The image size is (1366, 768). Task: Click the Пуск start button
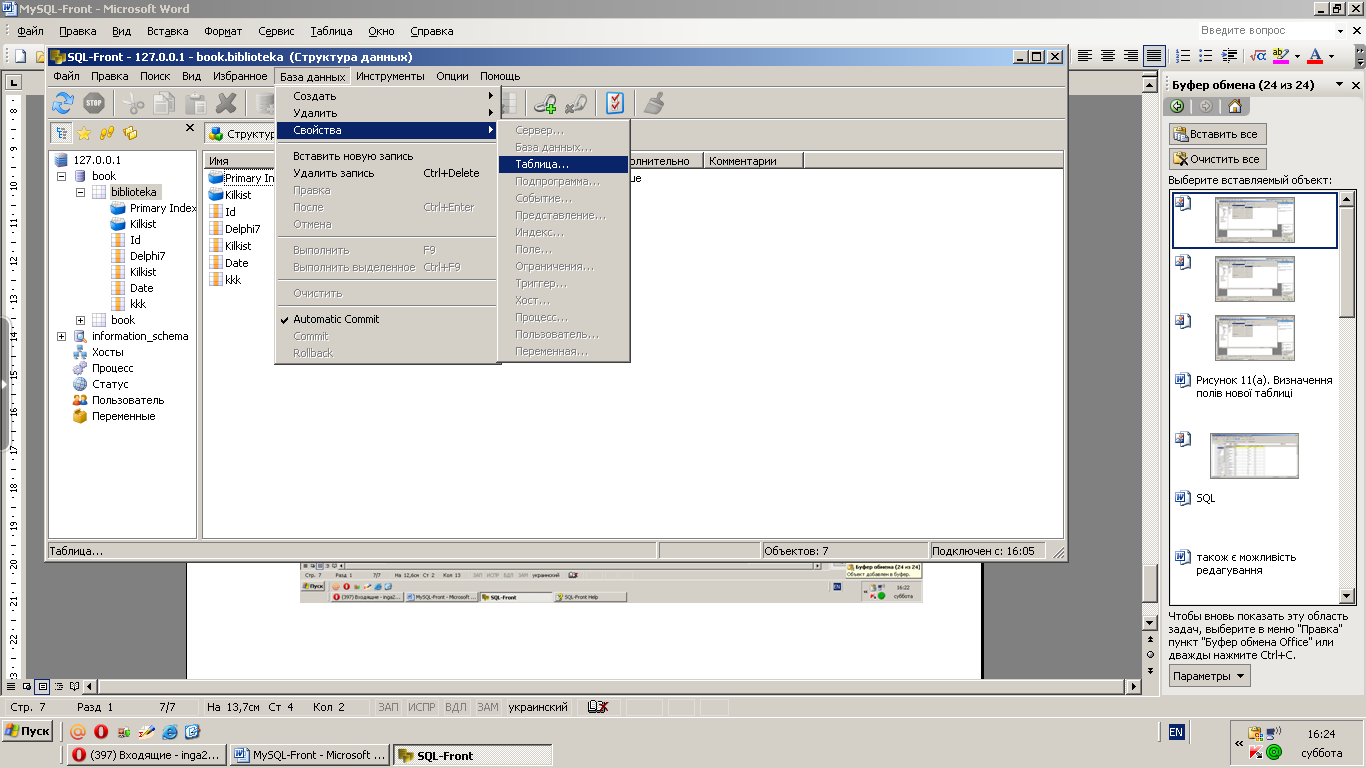pyautogui.click(x=28, y=731)
